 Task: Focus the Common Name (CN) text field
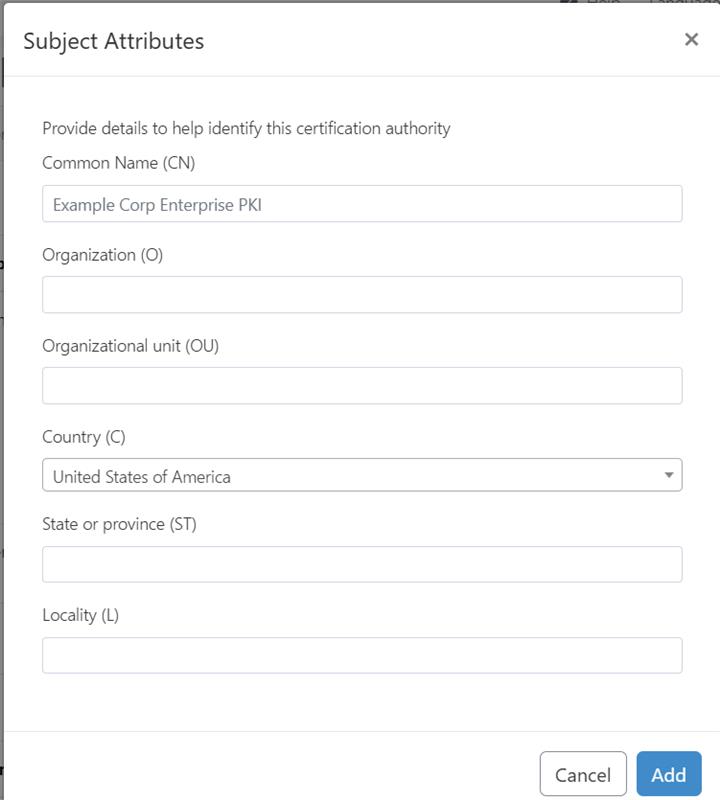coord(362,204)
